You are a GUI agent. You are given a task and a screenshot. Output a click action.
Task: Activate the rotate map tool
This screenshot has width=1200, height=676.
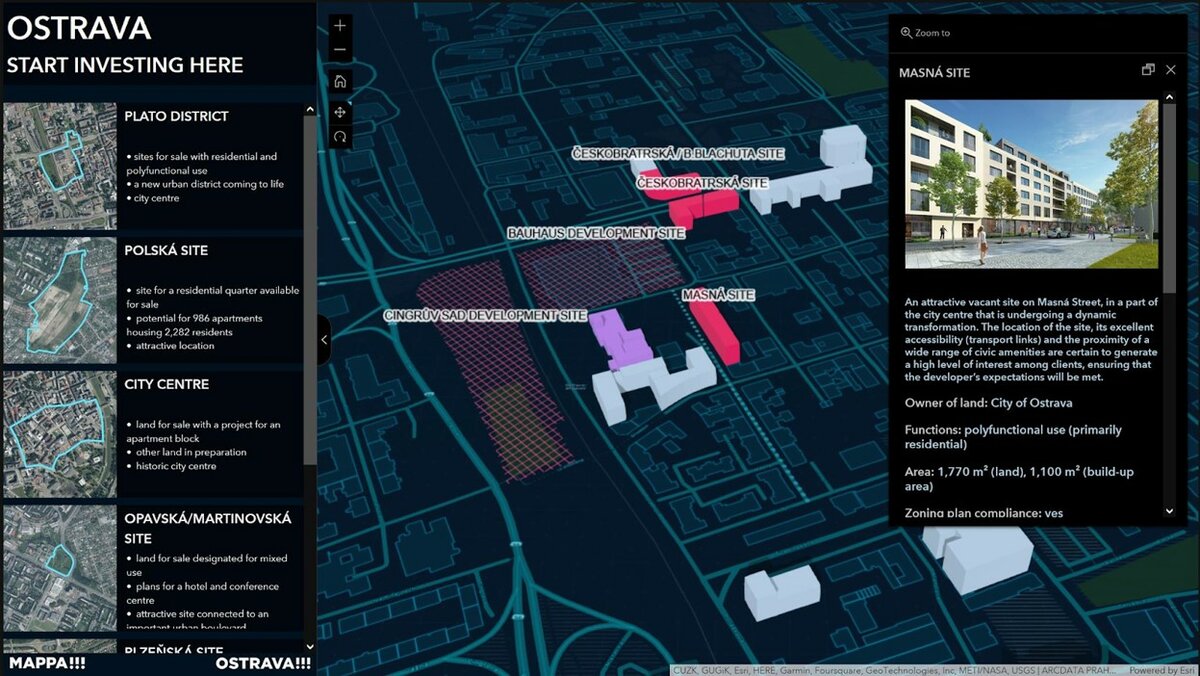(x=340, y=137)
